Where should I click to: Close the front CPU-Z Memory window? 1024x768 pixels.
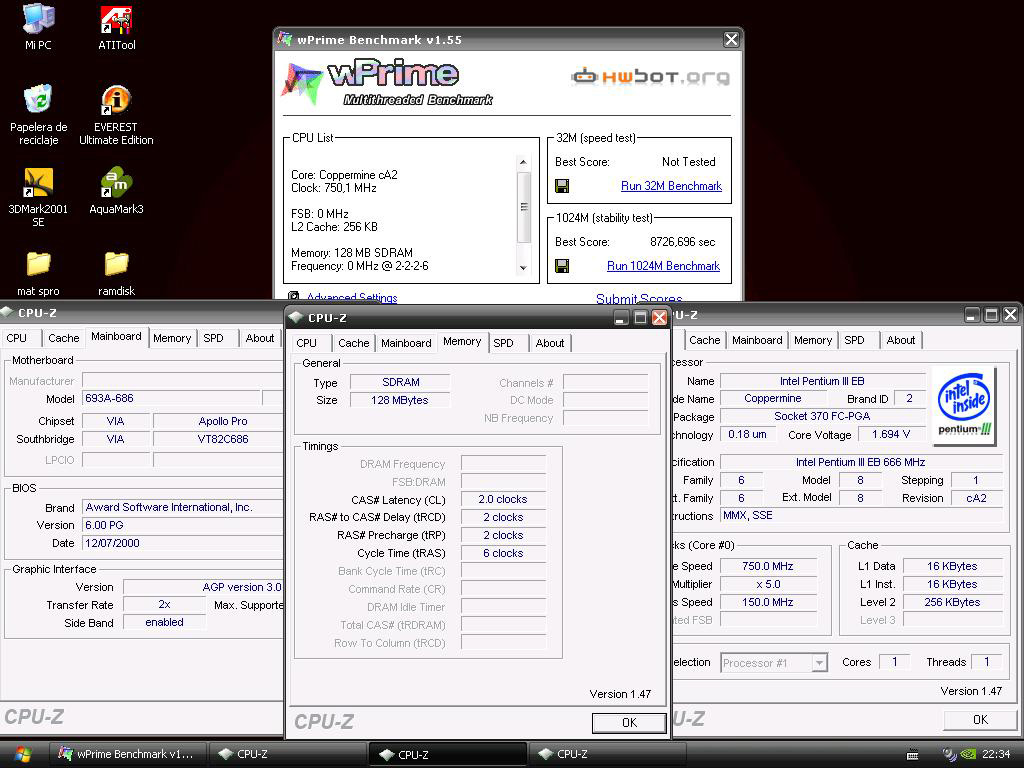point(660,317)
